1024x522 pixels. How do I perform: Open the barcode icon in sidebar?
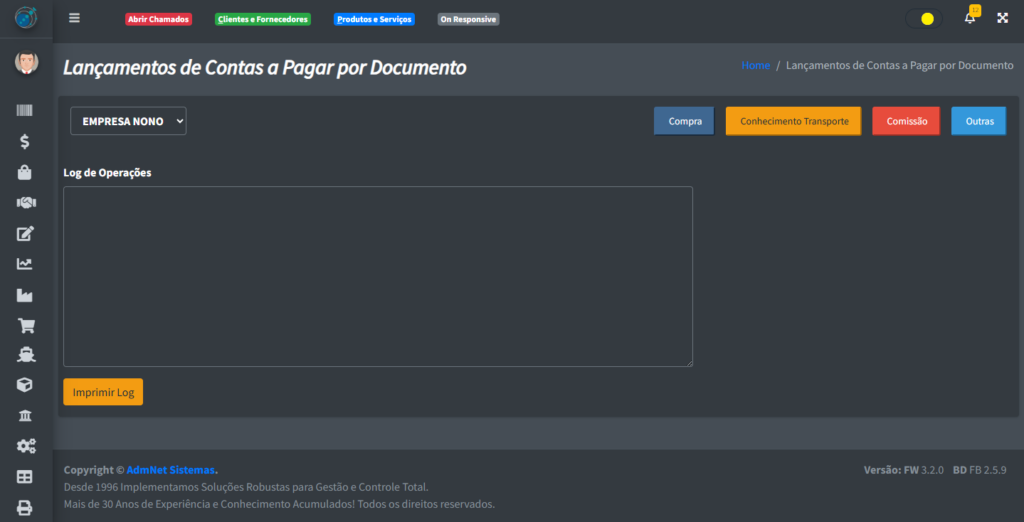[25, 111]
